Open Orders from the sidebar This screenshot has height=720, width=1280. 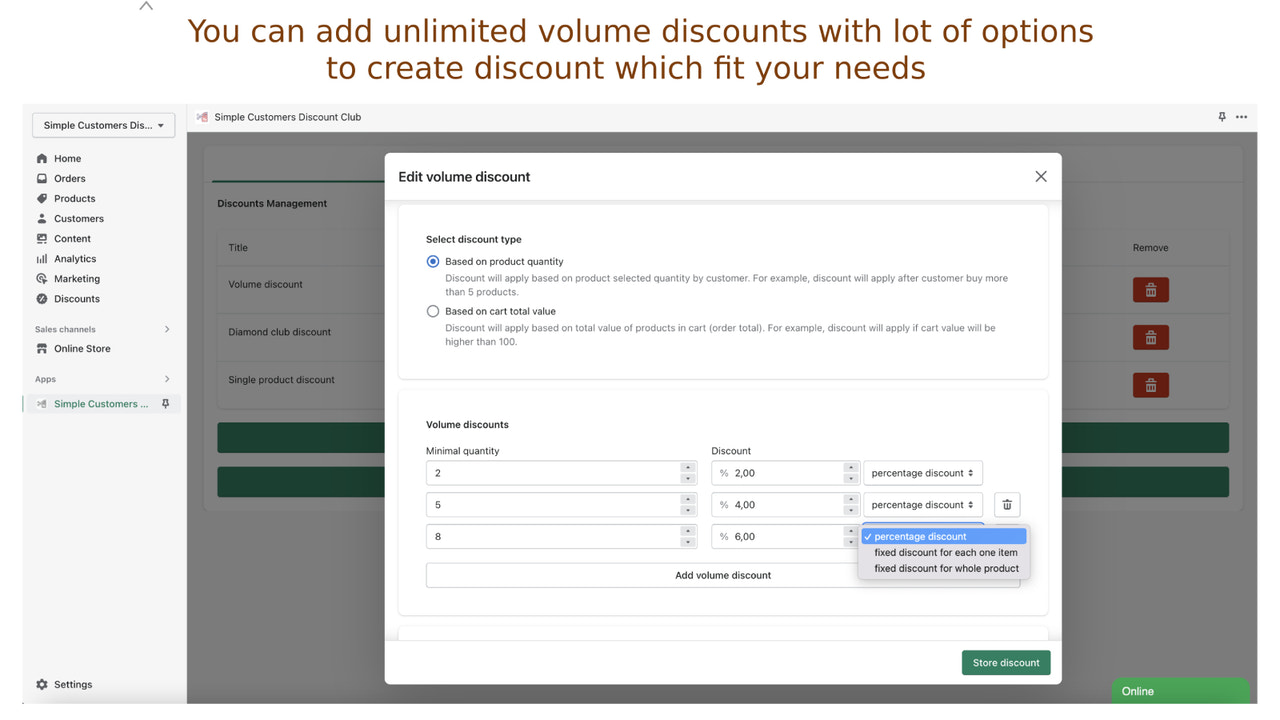(x=68, y=178)
